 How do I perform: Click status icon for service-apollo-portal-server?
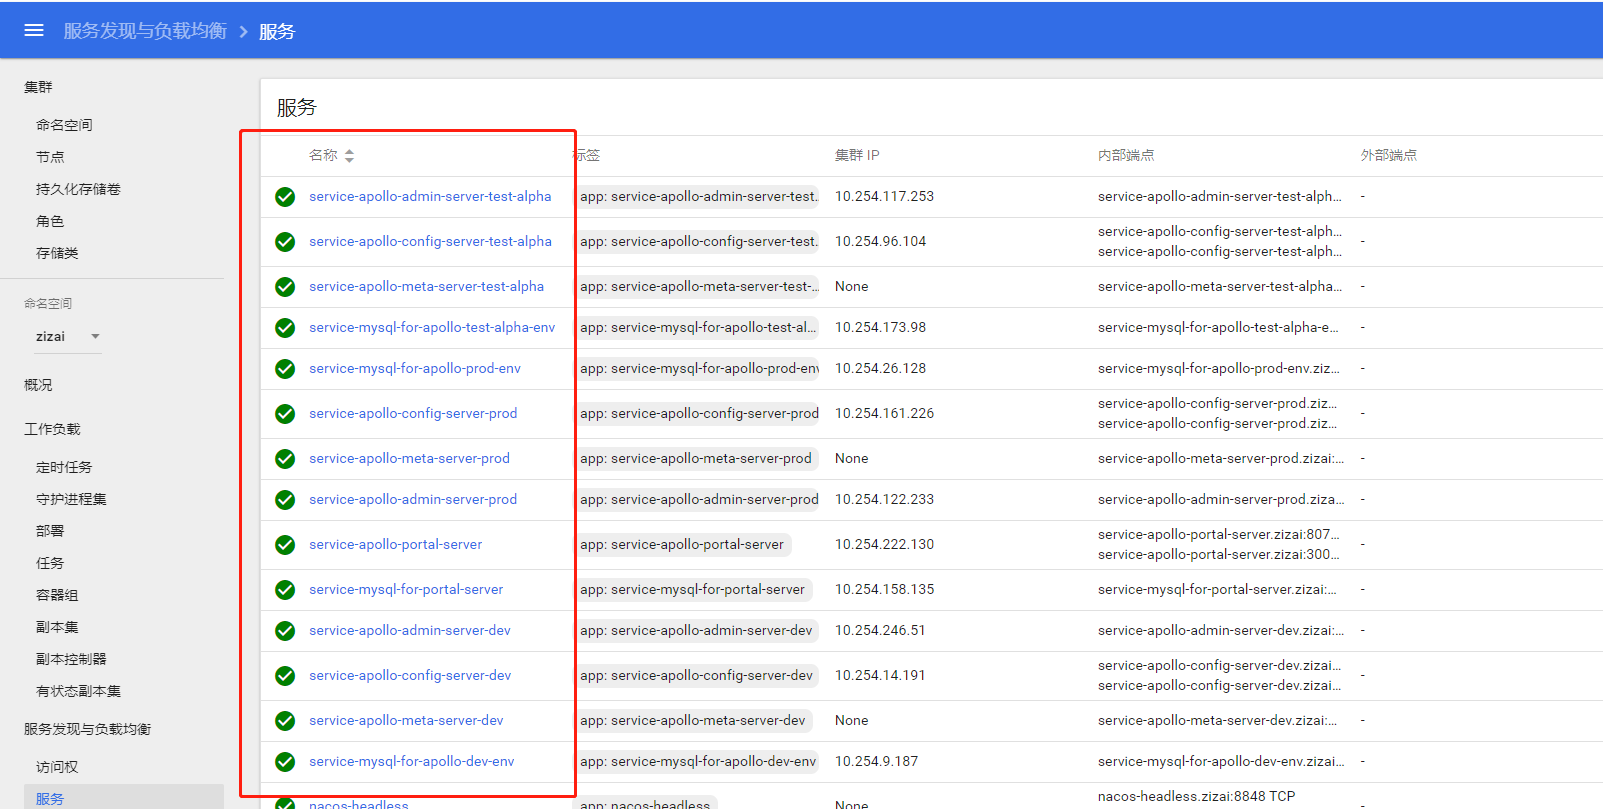[x=285, y=545]
